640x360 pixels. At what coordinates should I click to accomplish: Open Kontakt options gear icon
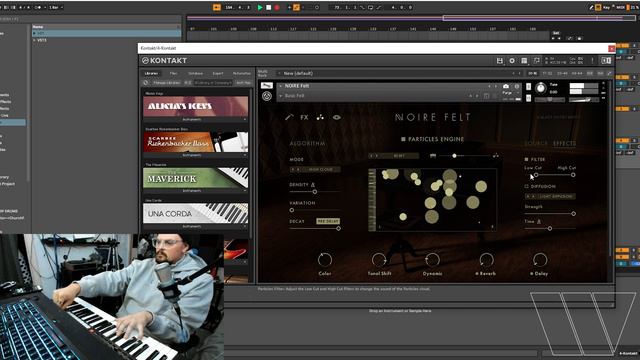coord(512,61)
